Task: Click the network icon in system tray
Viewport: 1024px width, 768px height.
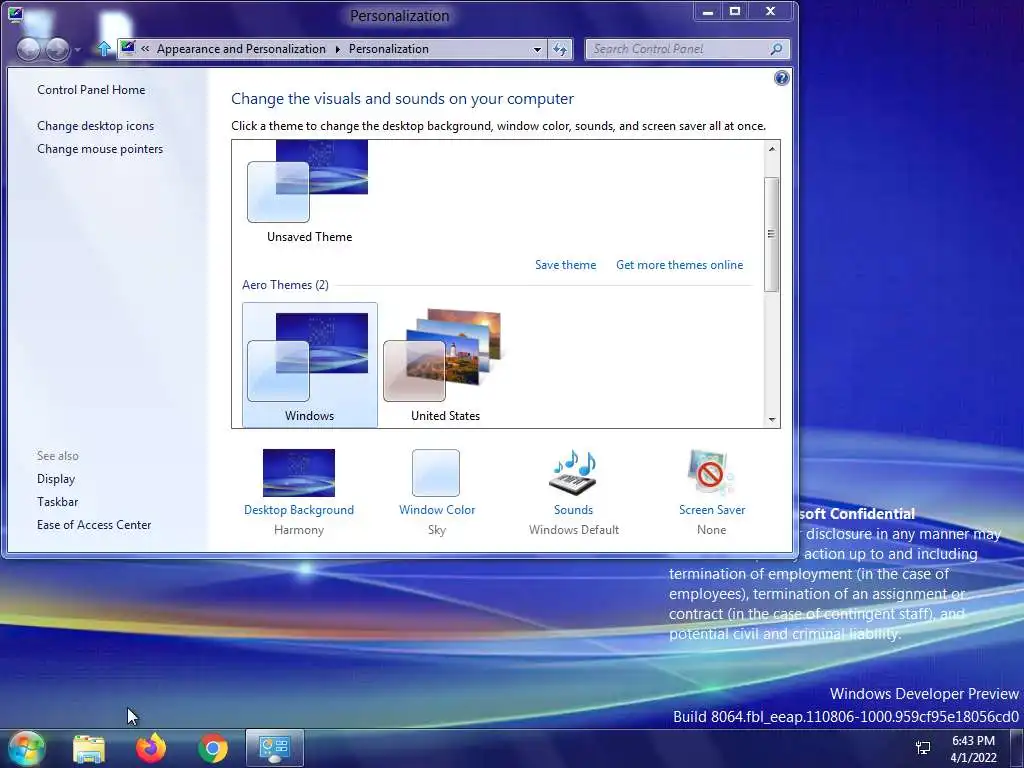Action: (x=923, y=748)
